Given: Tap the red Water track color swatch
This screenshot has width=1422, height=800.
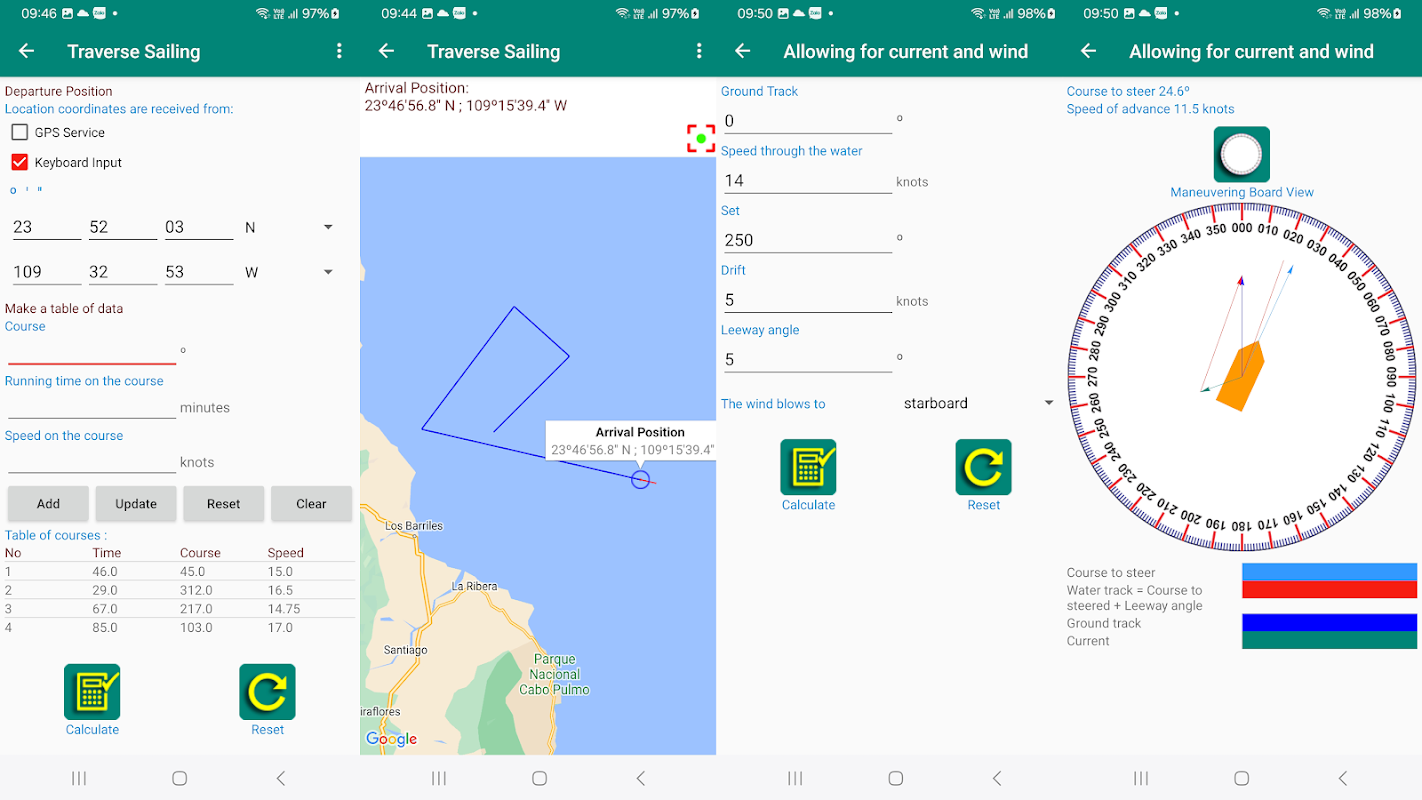Looking at the screenshot, I should point(1329,589).
